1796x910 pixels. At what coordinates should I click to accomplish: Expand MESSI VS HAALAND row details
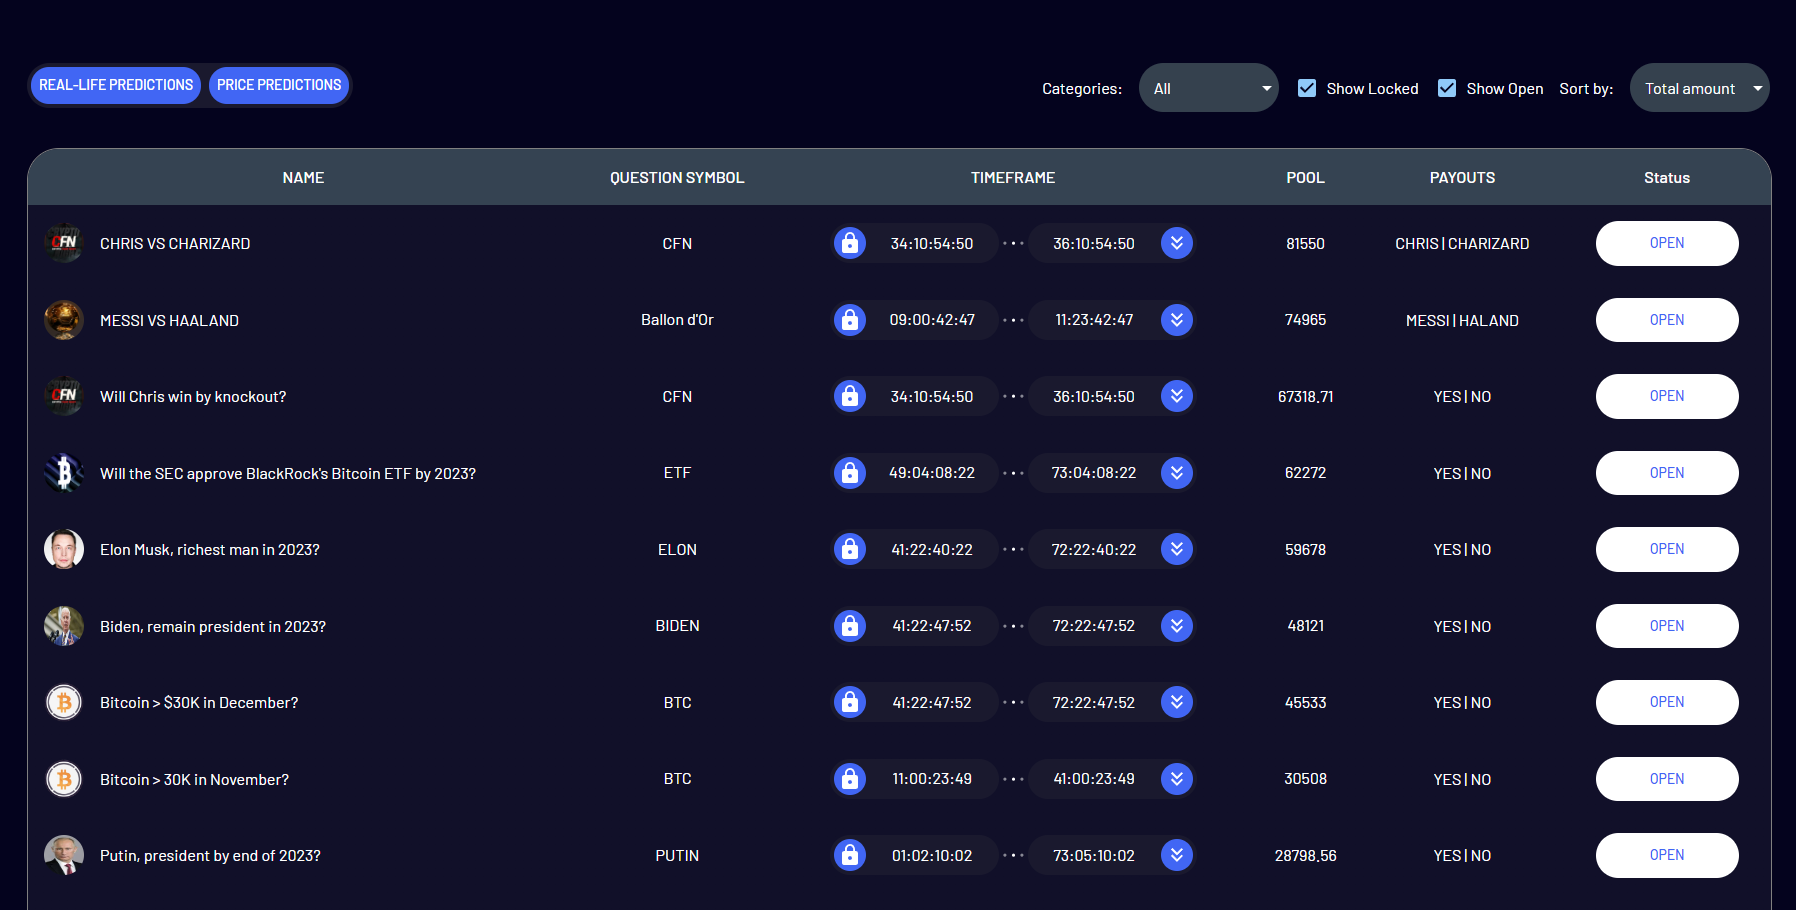click(1177, 320)
